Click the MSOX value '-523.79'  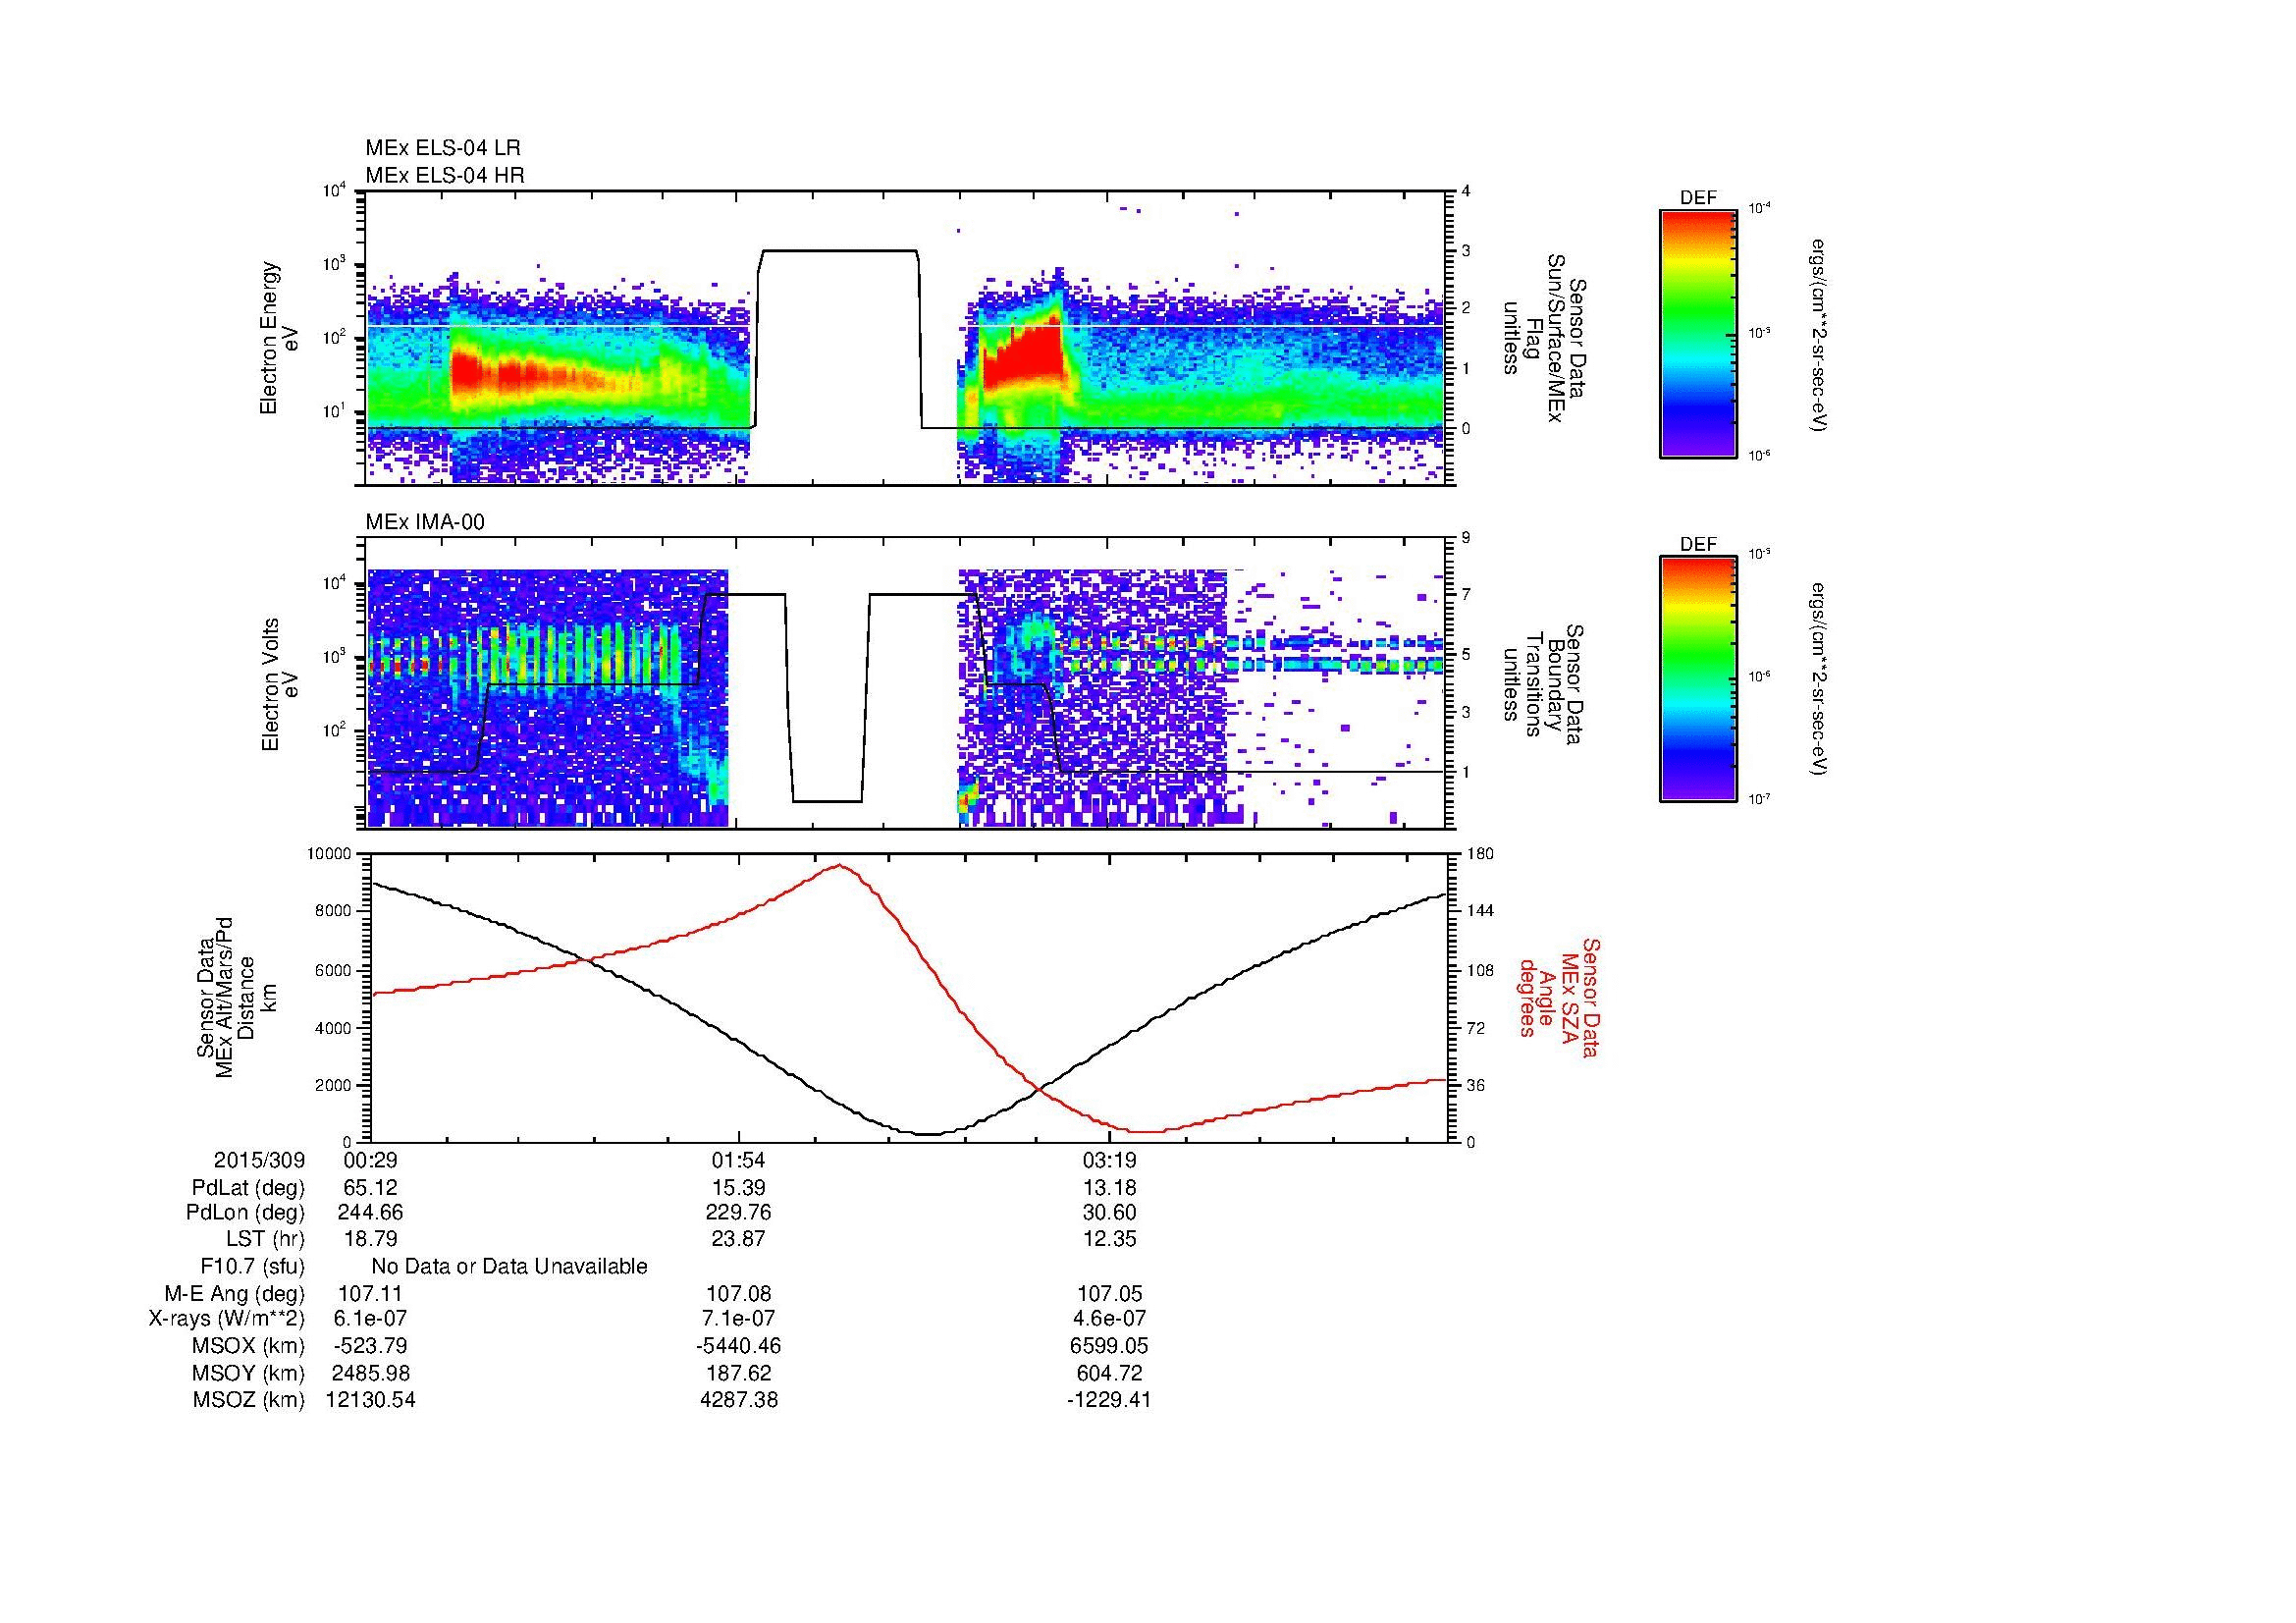370,1347
